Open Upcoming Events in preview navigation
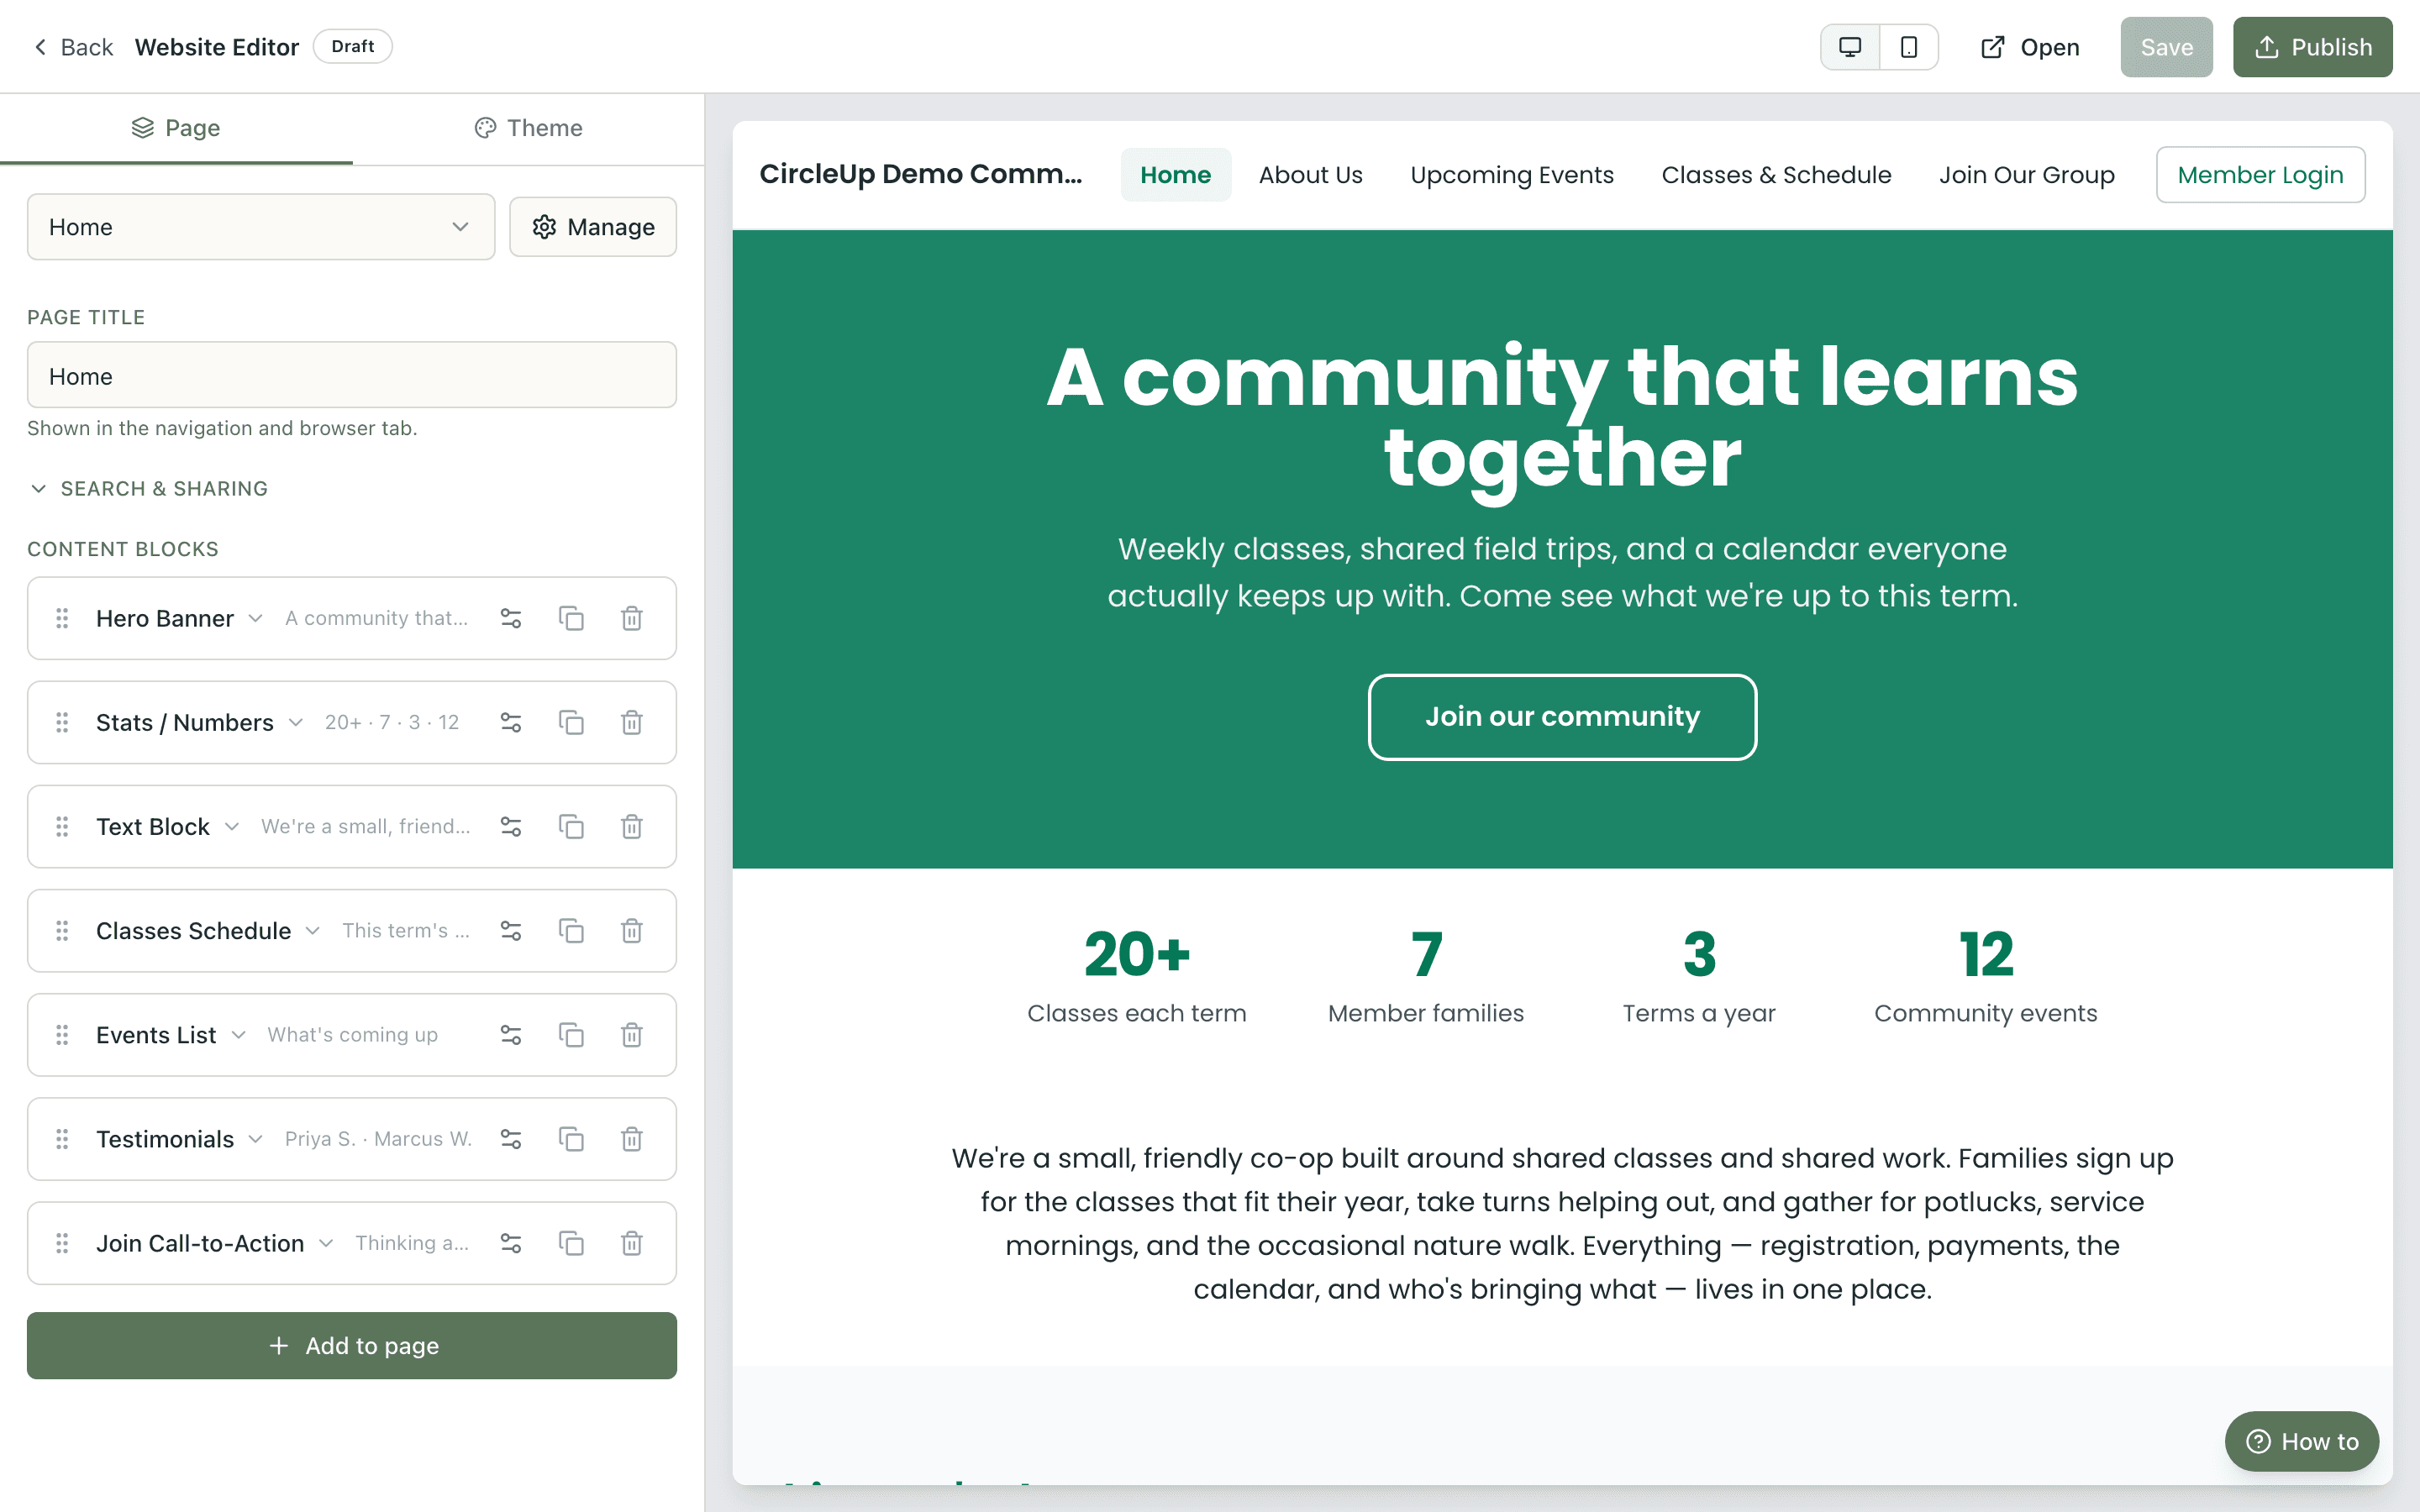 [x=1511, y=175]
